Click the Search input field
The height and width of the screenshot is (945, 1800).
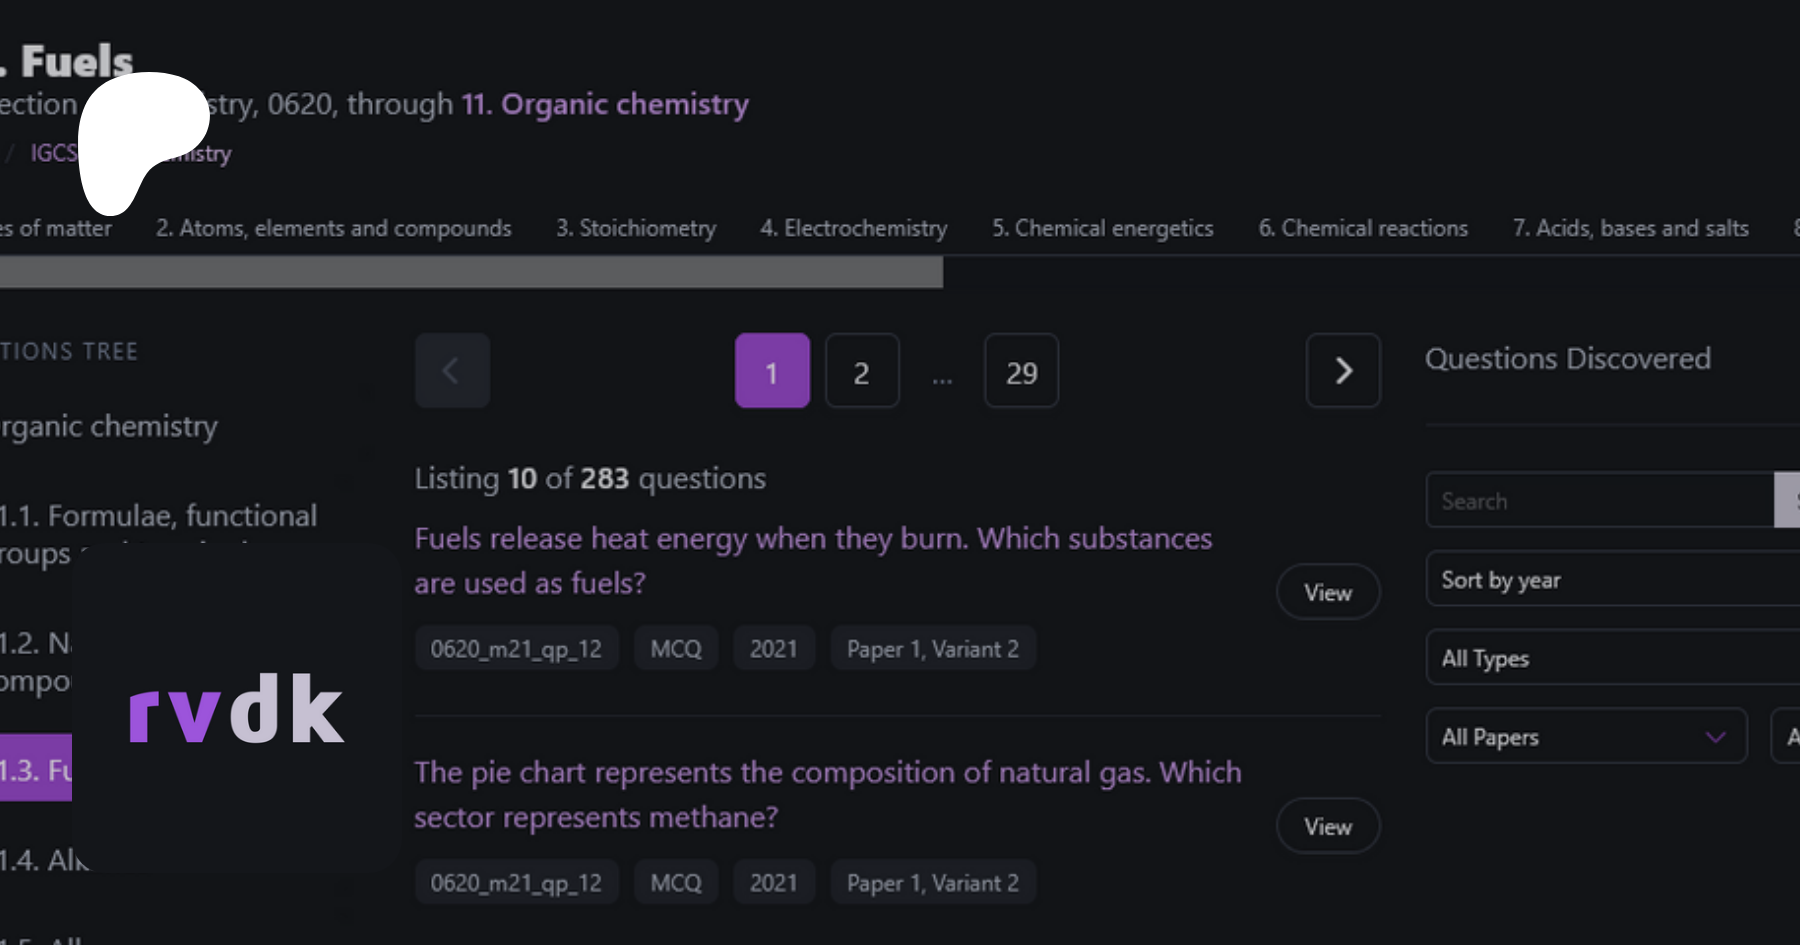1598,501
